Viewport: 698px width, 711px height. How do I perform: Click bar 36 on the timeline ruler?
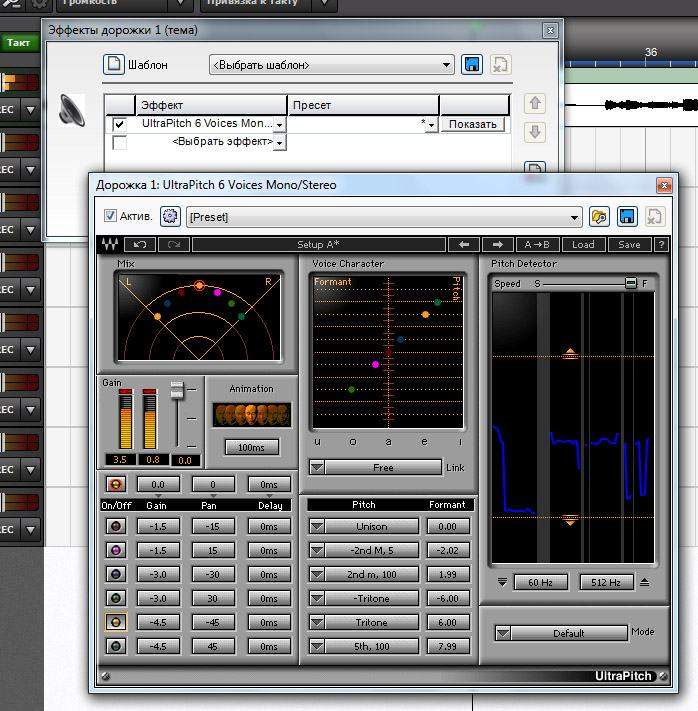point(650,53)
